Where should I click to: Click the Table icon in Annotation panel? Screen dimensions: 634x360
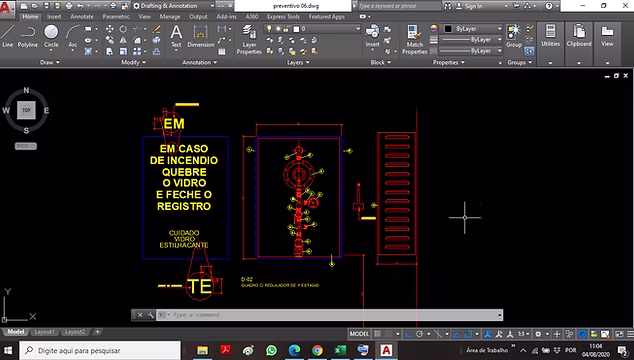[222, 51]
